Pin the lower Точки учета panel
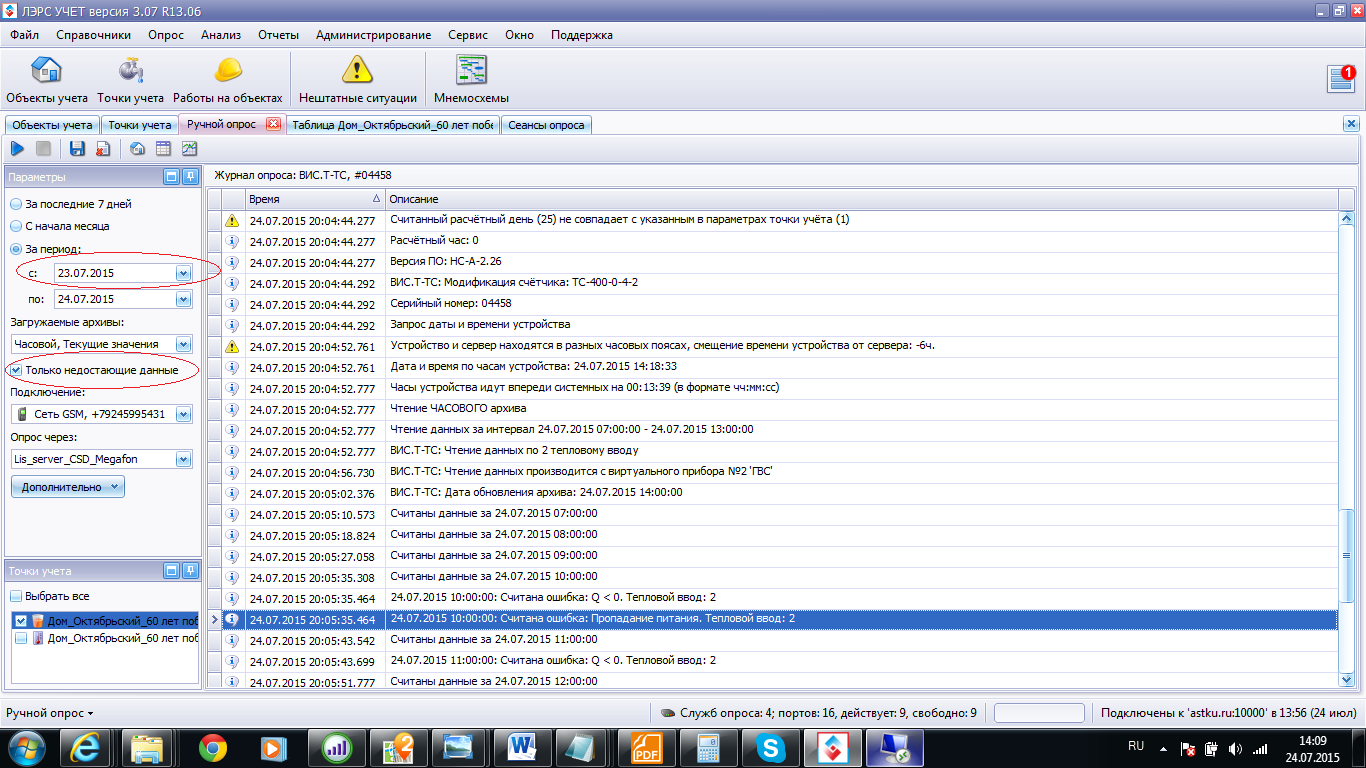 coord(190,571)
